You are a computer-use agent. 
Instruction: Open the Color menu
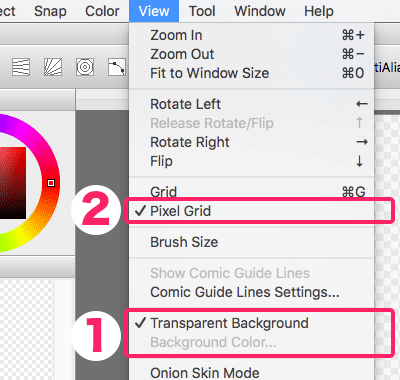click(102, 11)
